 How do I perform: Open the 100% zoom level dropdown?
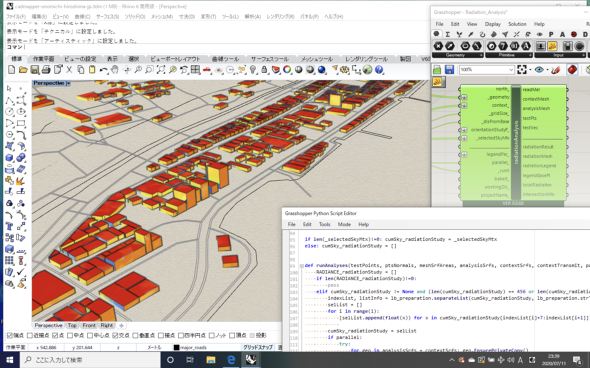(486, 70)
